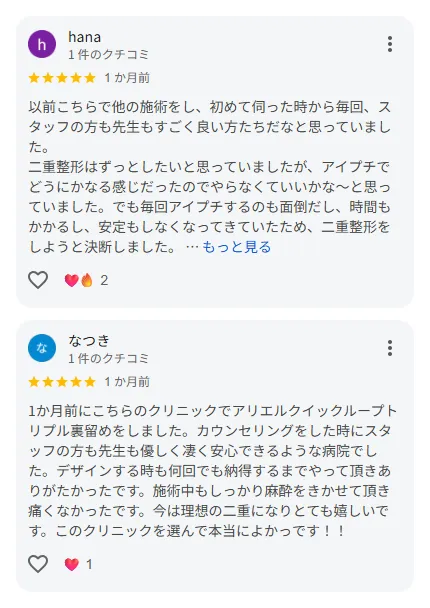
Task: Click the pink heart reaction on なつき's review
Action: tap(71, 564)
